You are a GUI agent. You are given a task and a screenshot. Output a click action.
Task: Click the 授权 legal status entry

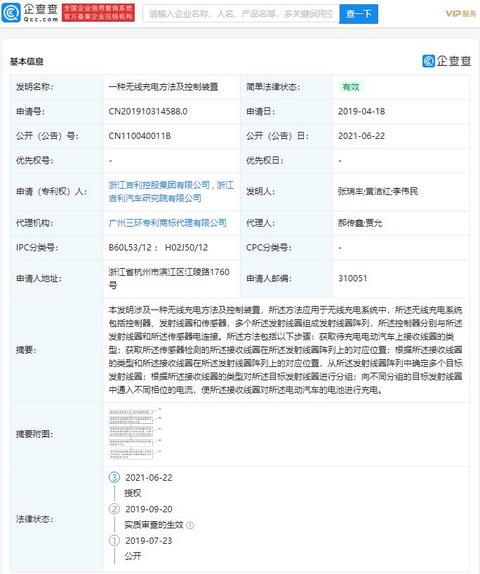click(133, 493)
